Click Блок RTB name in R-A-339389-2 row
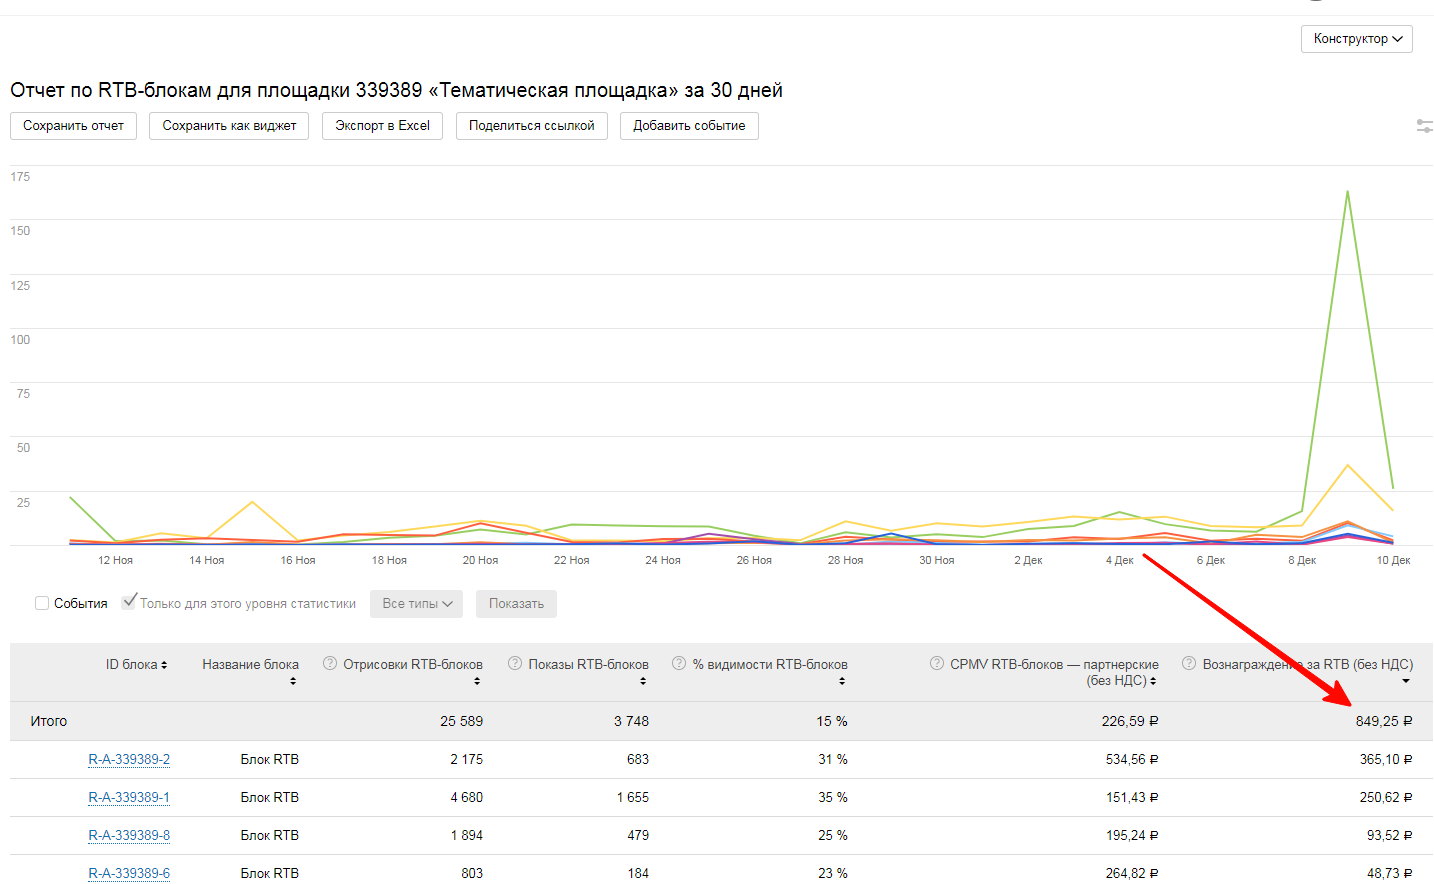Screen dimensions: 1434x884 tap(270, 759)
